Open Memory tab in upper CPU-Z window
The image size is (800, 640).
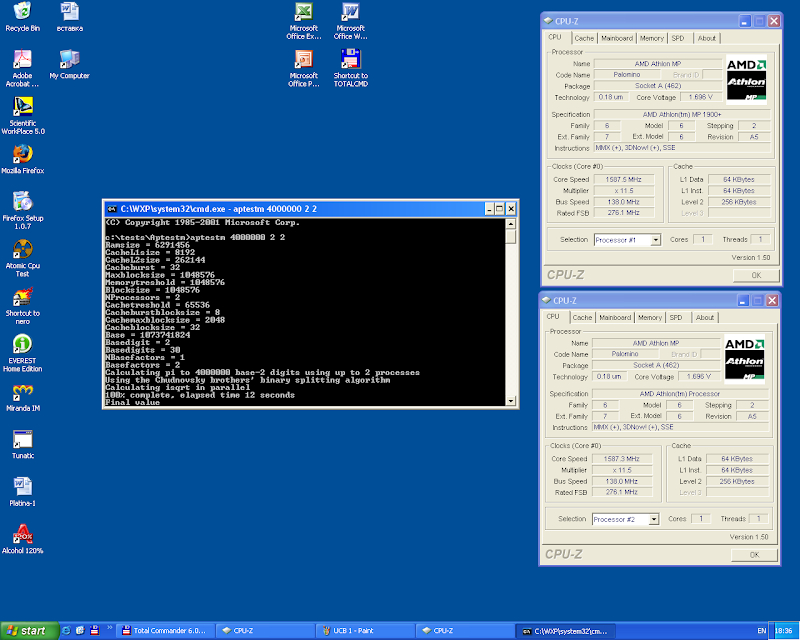[652, 38]
